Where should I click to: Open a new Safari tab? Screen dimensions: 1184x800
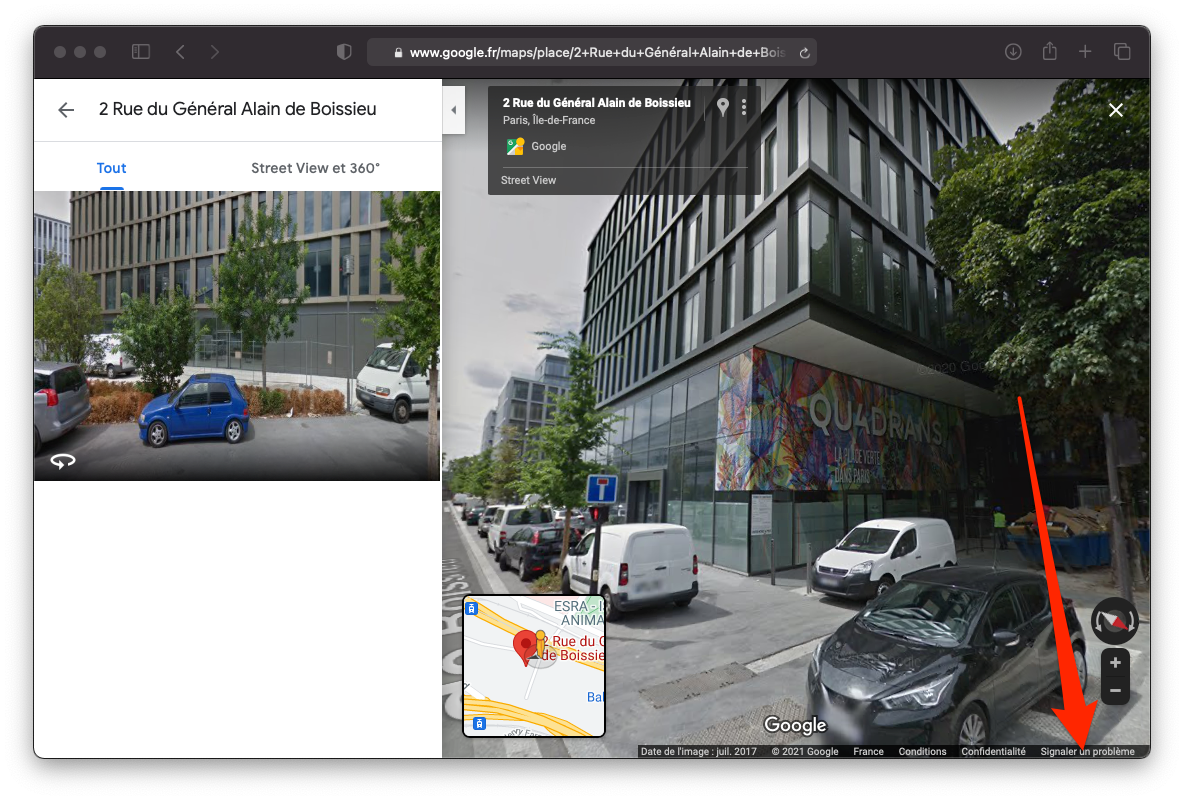click(1085, 51)
